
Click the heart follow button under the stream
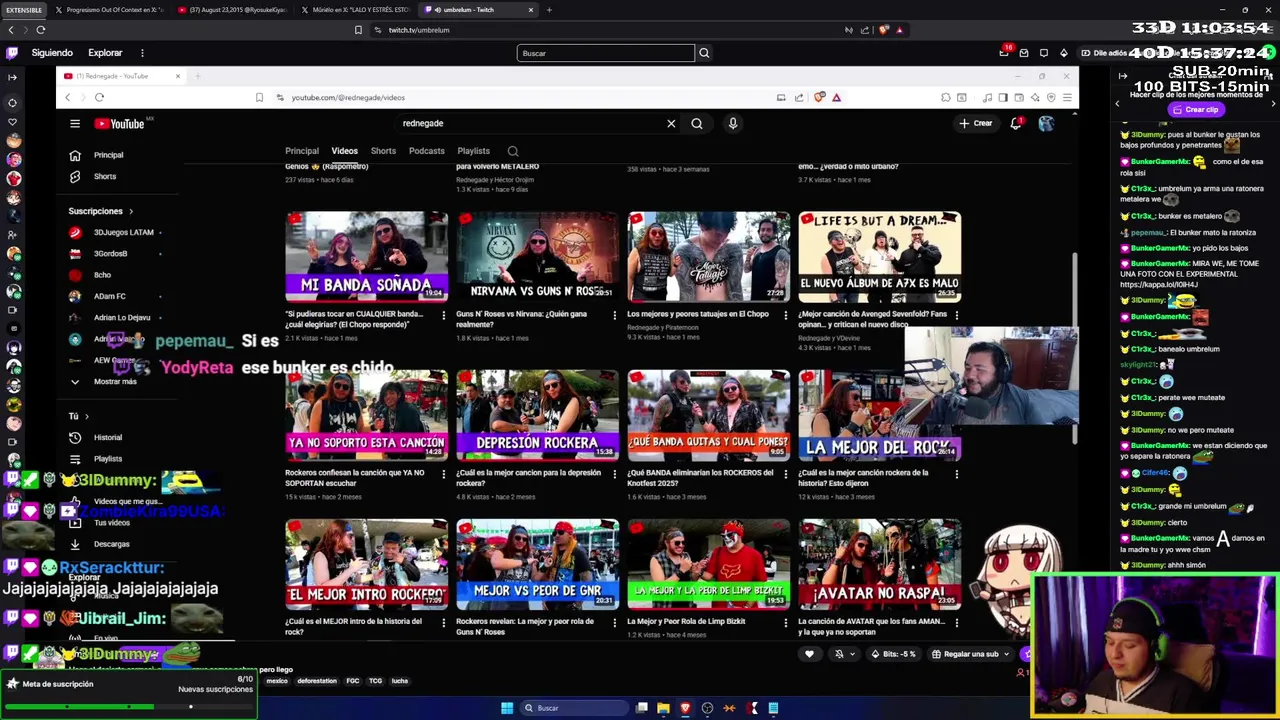coord(809,654)
